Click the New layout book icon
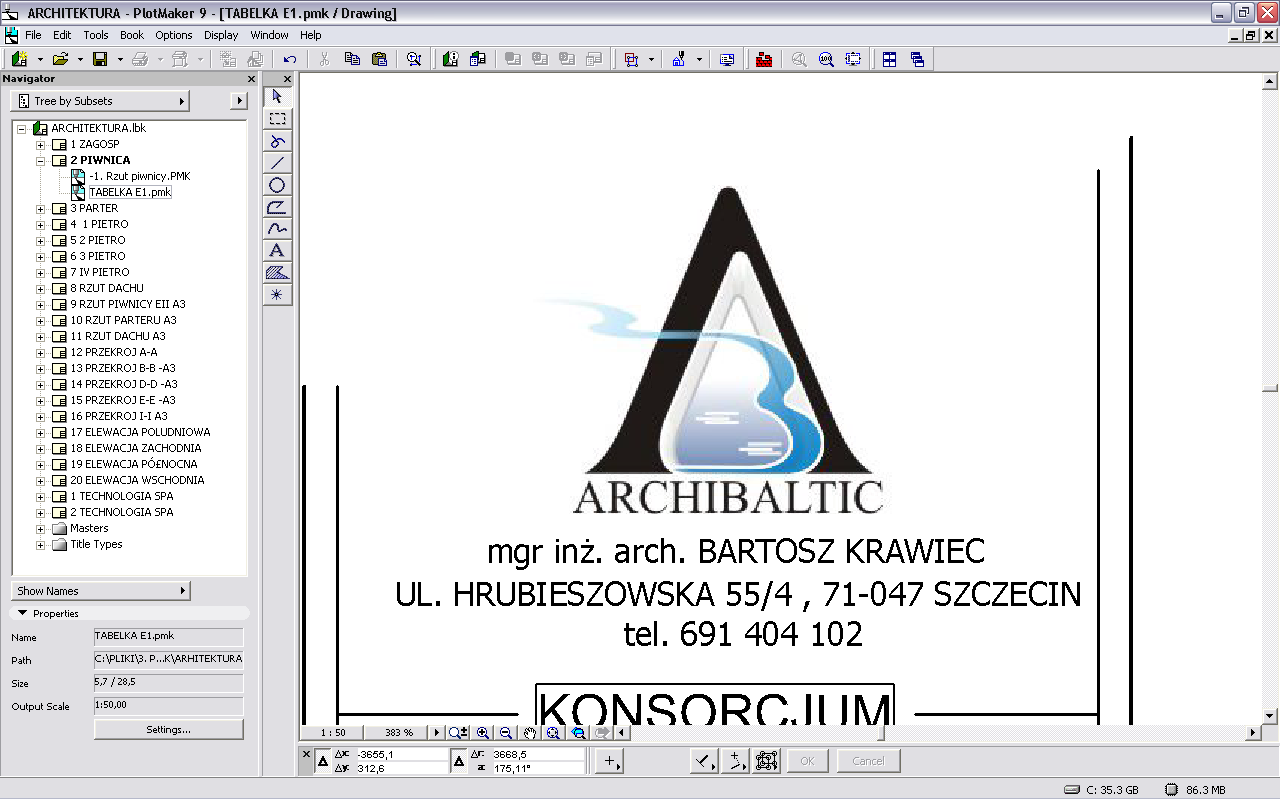Viewport: 1280px width, 800px height. click(19, 59)
